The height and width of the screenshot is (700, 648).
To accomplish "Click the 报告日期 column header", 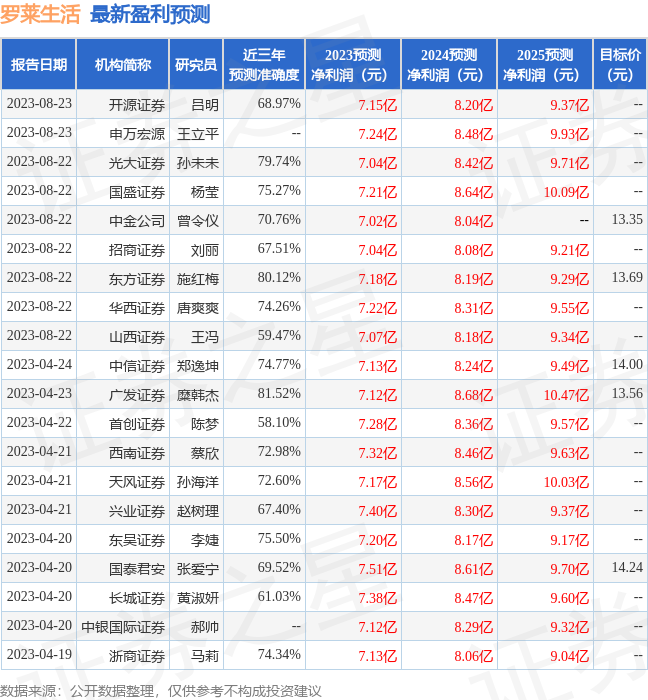I will tap(39, 64).
